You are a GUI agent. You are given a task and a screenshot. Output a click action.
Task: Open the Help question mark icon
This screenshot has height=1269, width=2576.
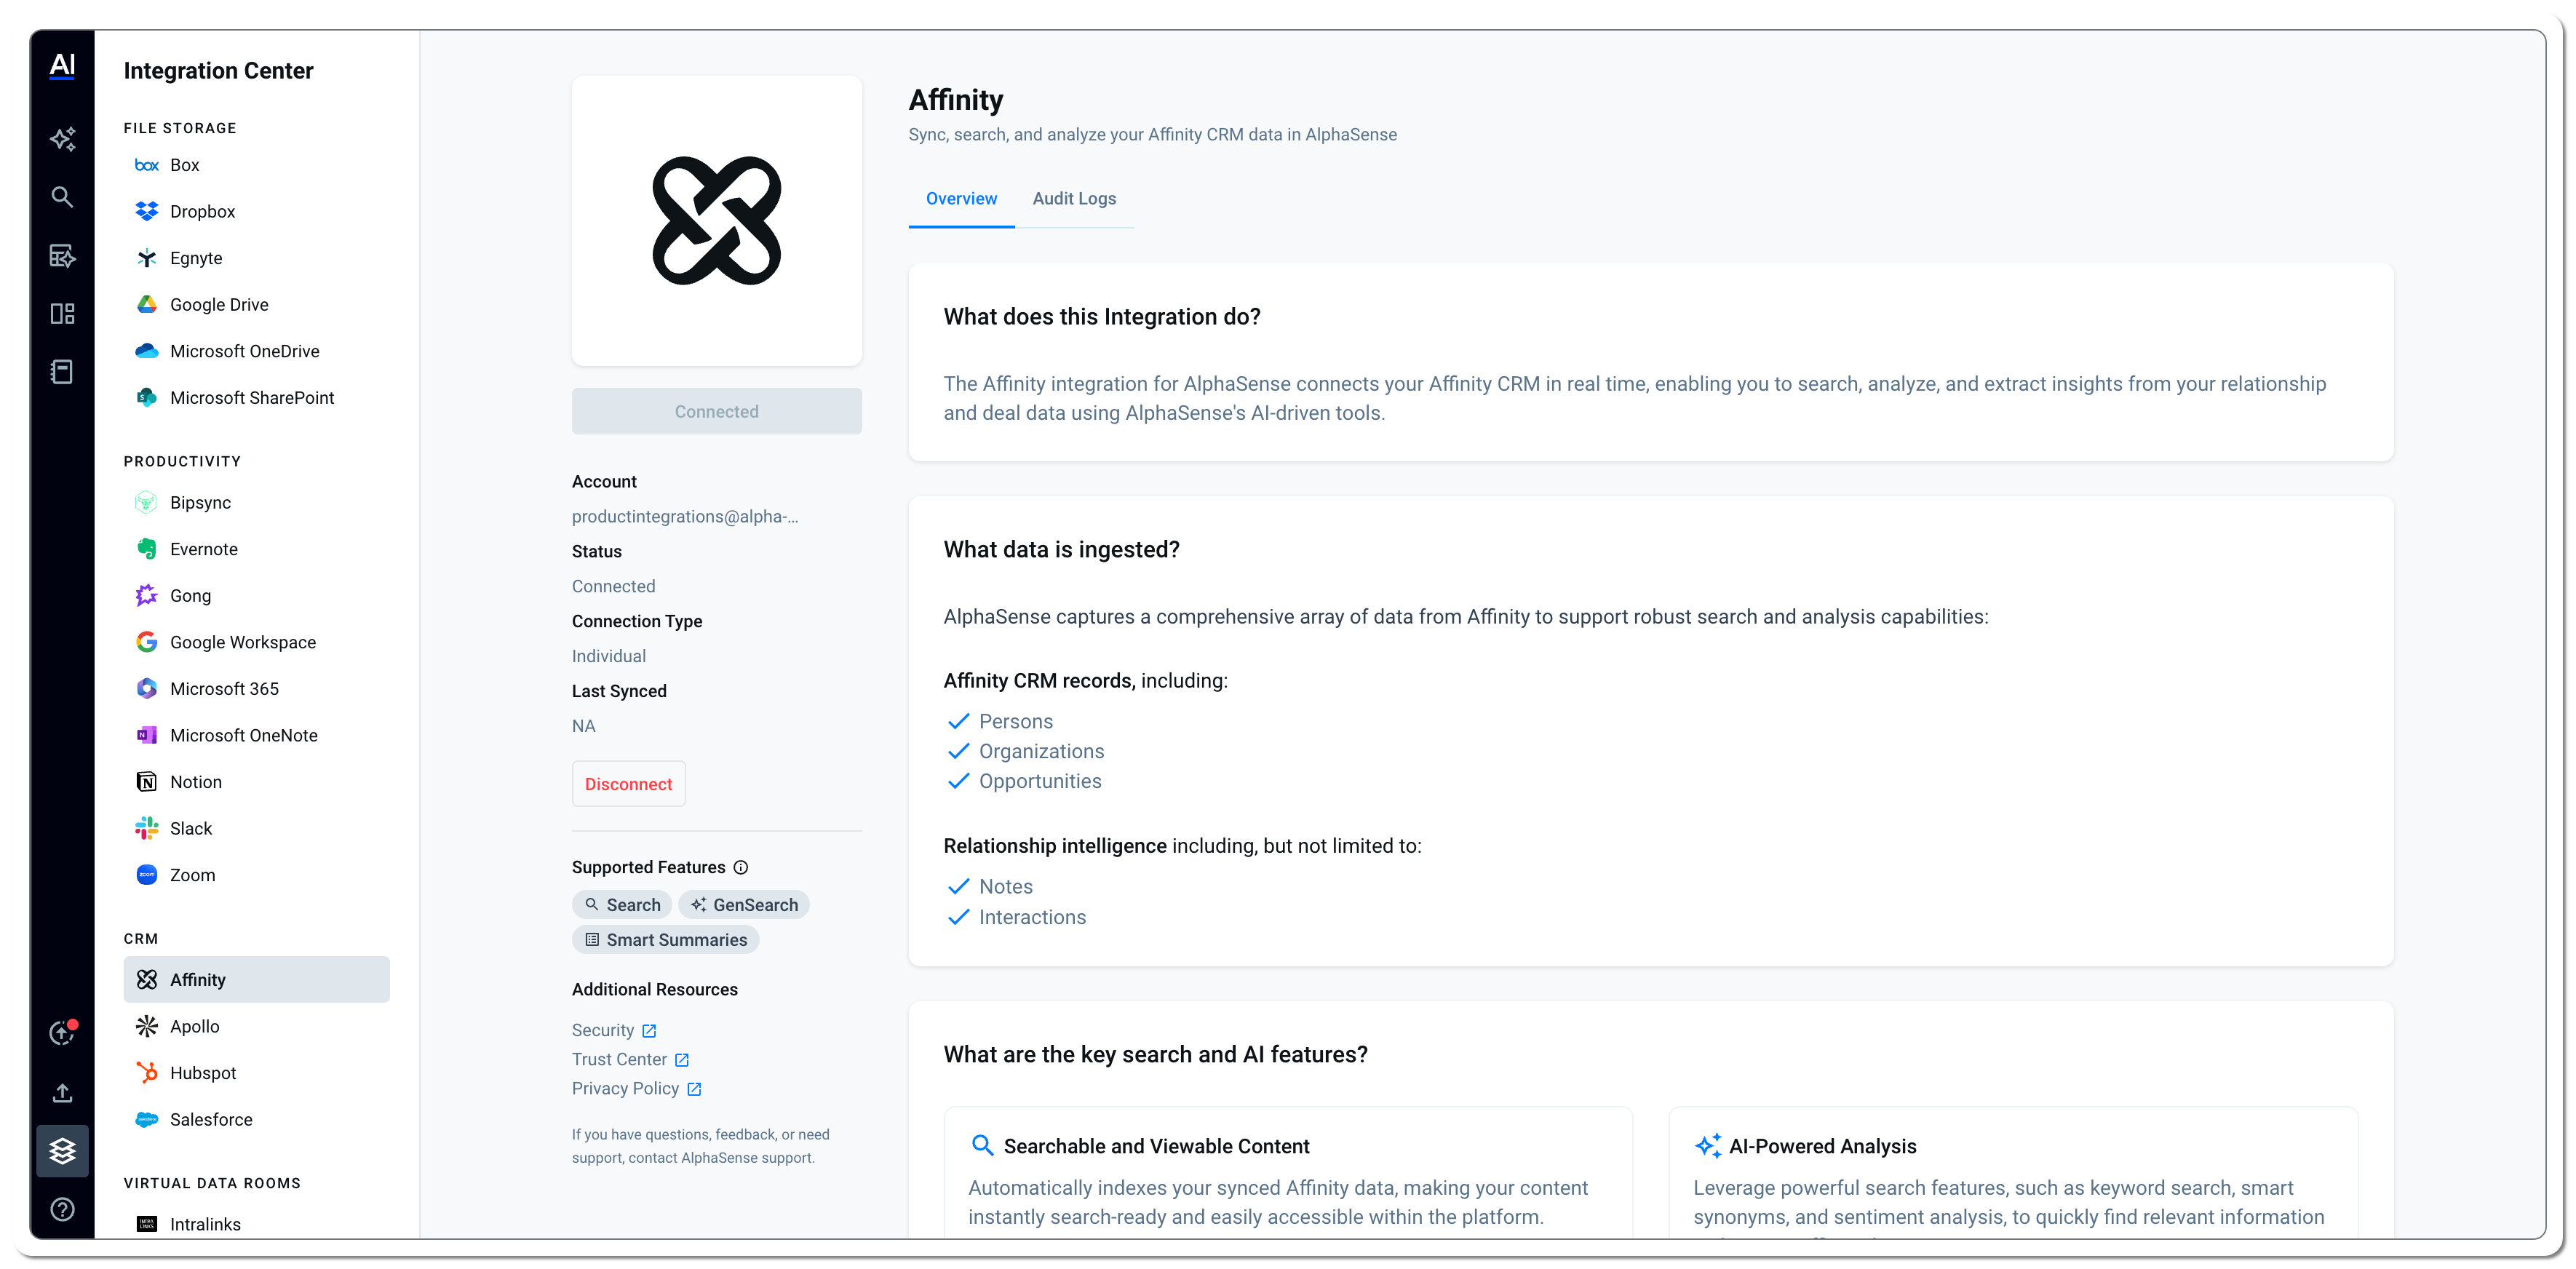62,1210
